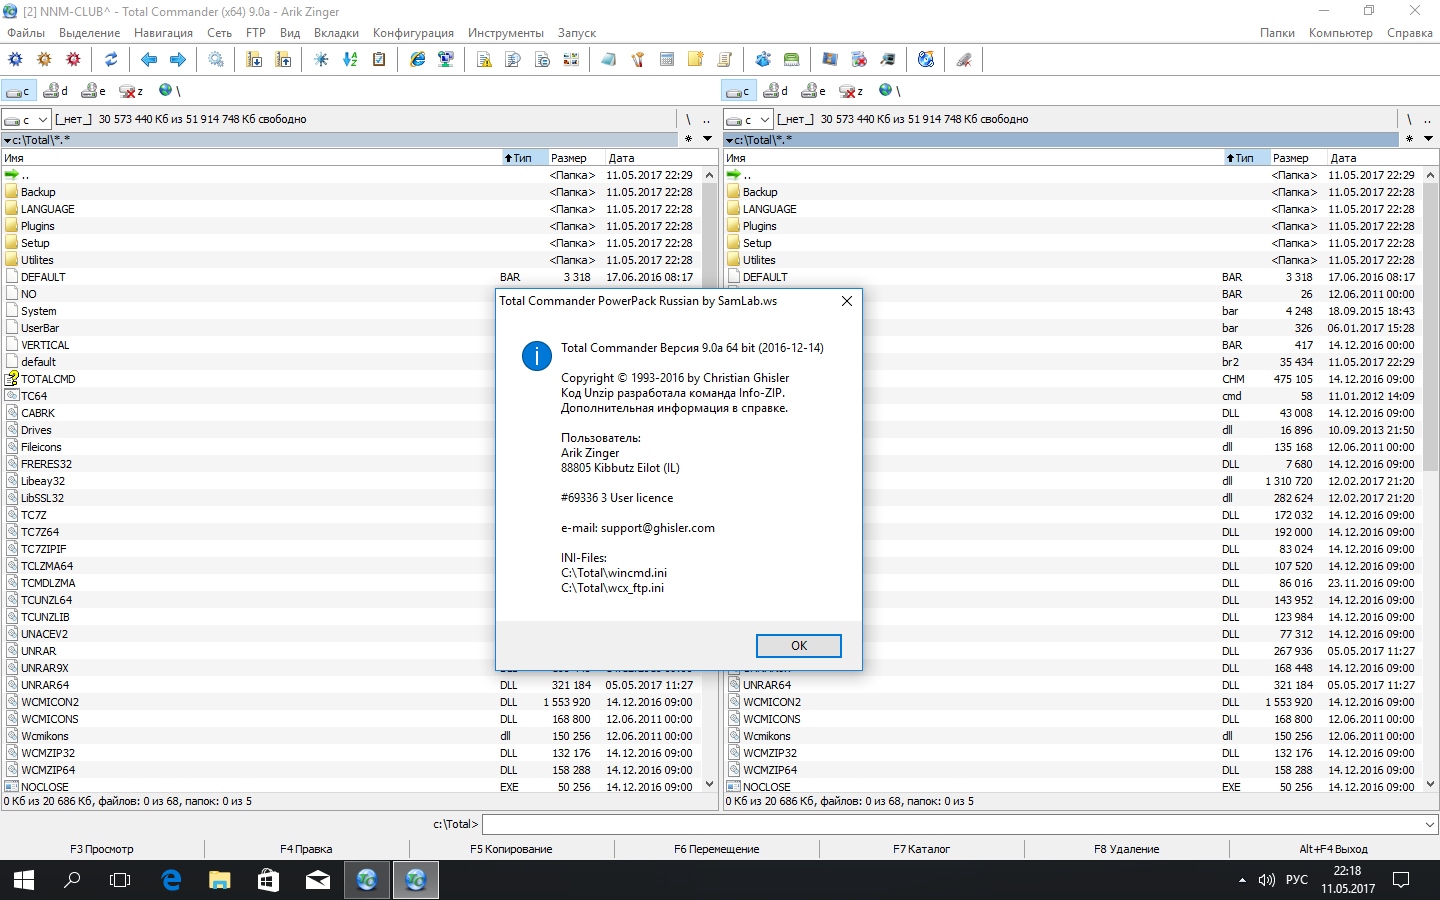Open the Конфигурация menu

point(413,33)
